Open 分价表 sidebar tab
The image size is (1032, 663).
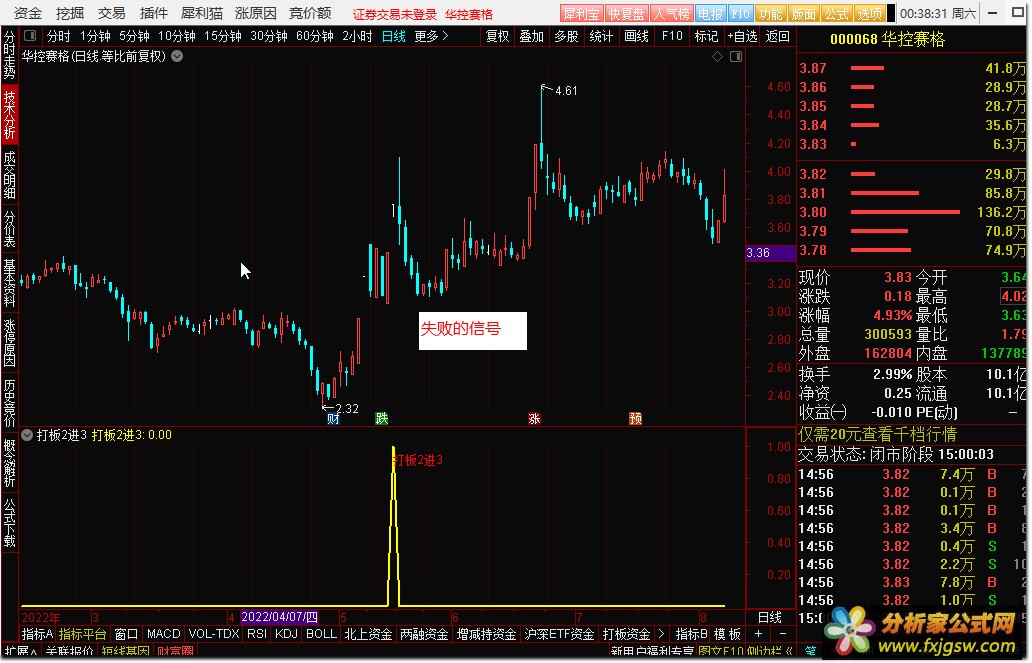coord(9,228)
